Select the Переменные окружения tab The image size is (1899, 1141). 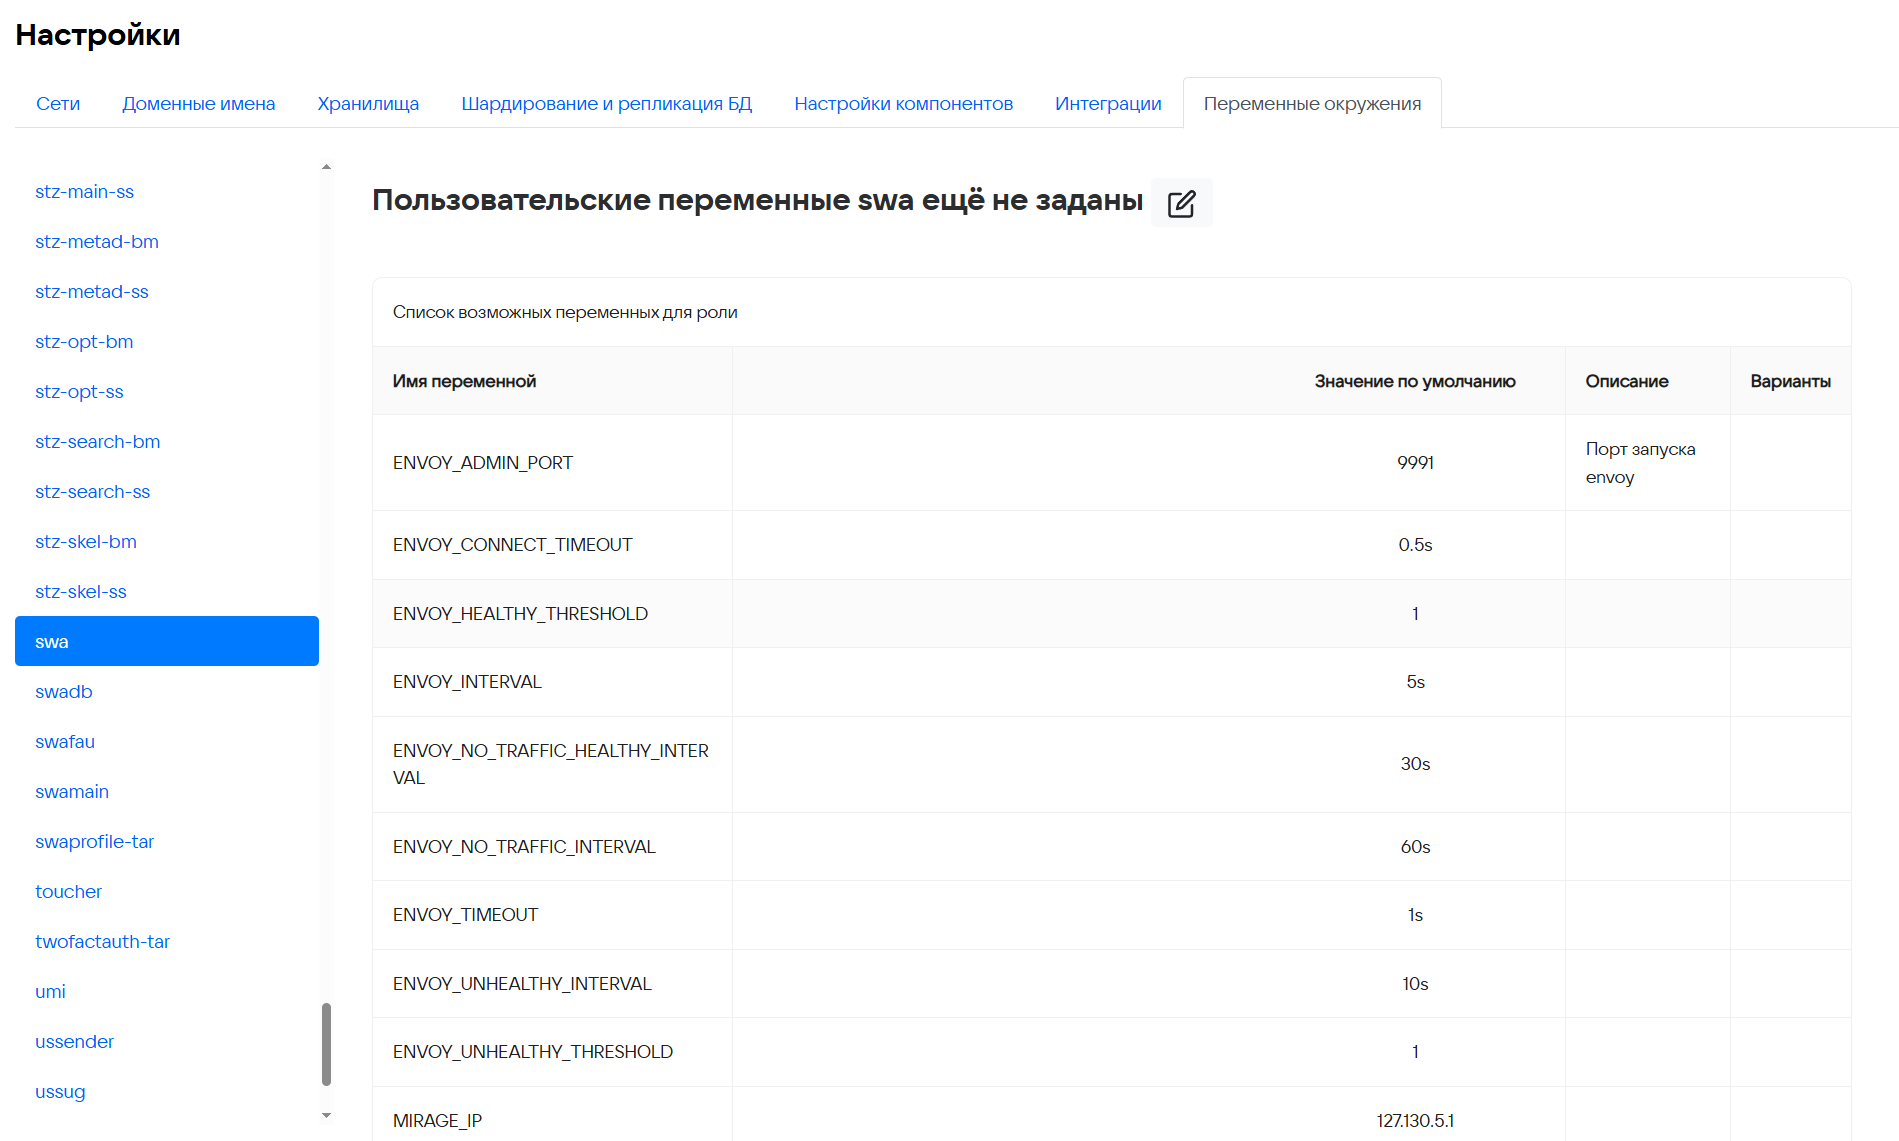click(1312, 104)
